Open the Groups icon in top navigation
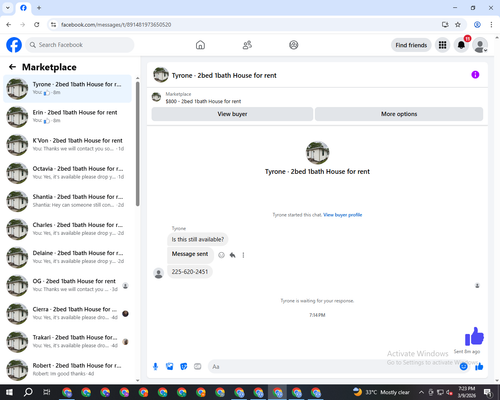Screen dimensions: 500x400 tap(294, 45)
